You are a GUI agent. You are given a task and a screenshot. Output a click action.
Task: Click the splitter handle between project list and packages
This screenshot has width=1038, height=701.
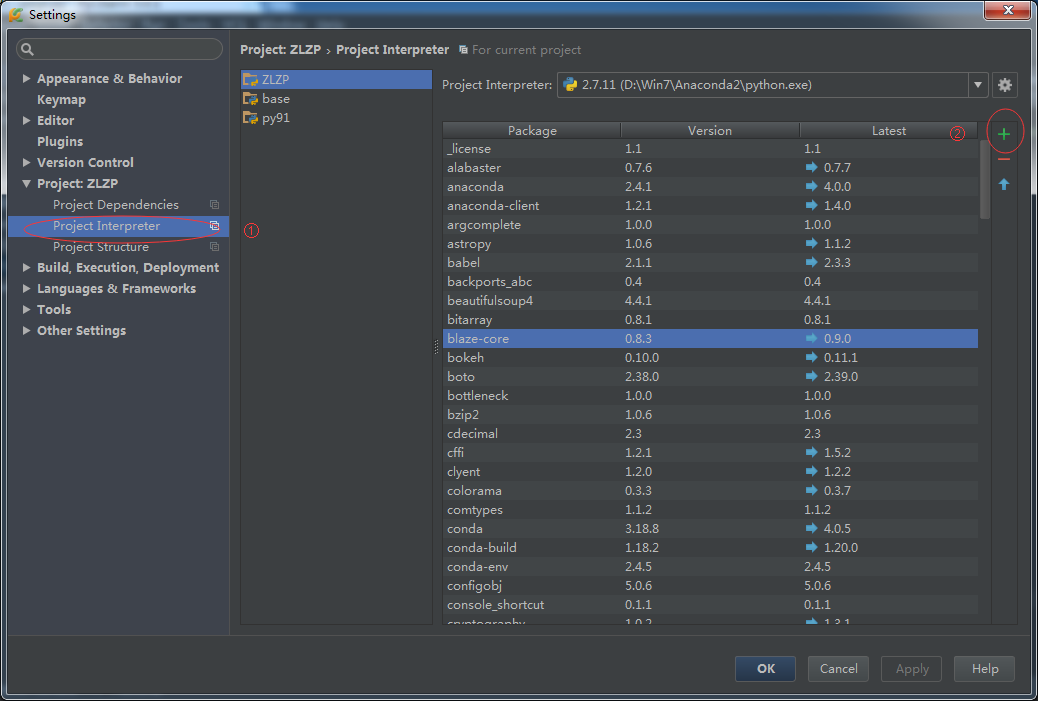click(436, 347)
